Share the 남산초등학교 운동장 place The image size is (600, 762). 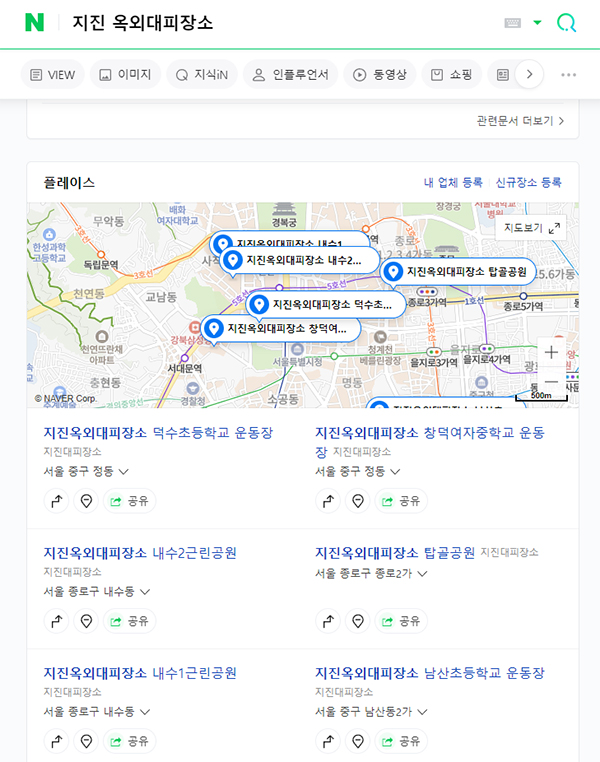click(x=401, y=741)
